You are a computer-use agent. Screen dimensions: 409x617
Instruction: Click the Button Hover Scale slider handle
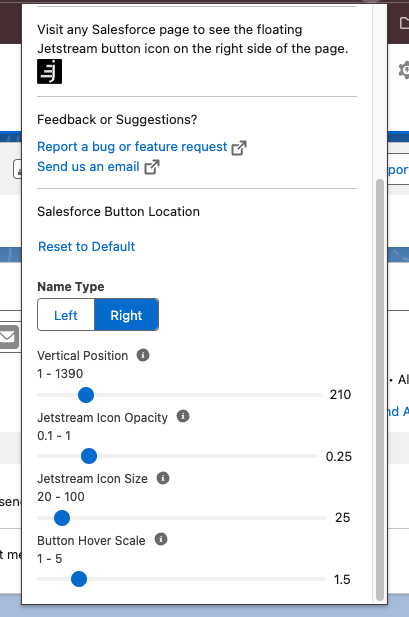point(79,579)
